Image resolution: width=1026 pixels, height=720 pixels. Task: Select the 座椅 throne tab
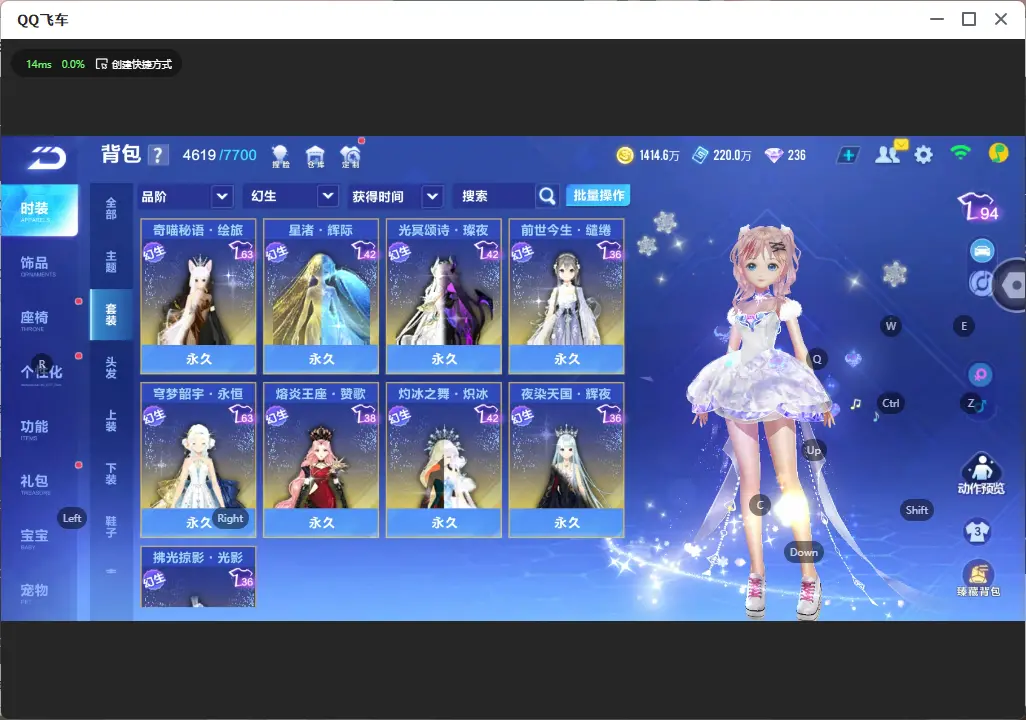38,319
